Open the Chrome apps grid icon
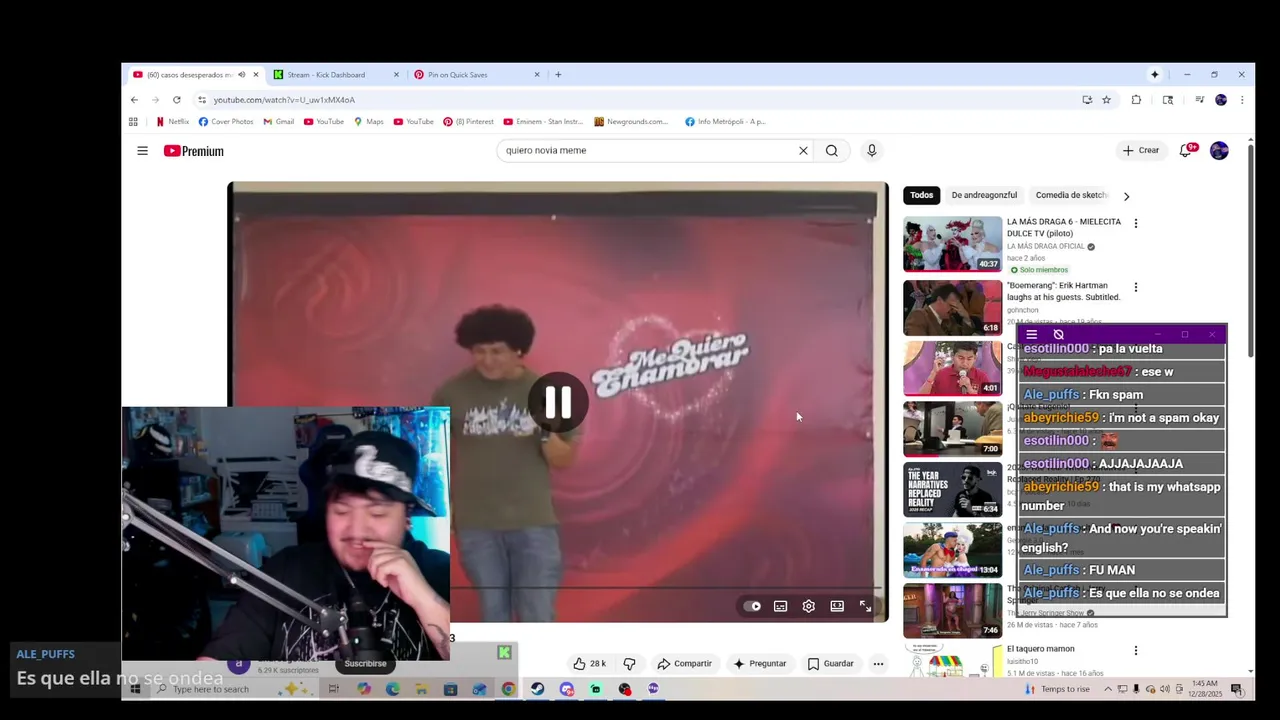The image size is (1280, 720). tap(133, 122)
